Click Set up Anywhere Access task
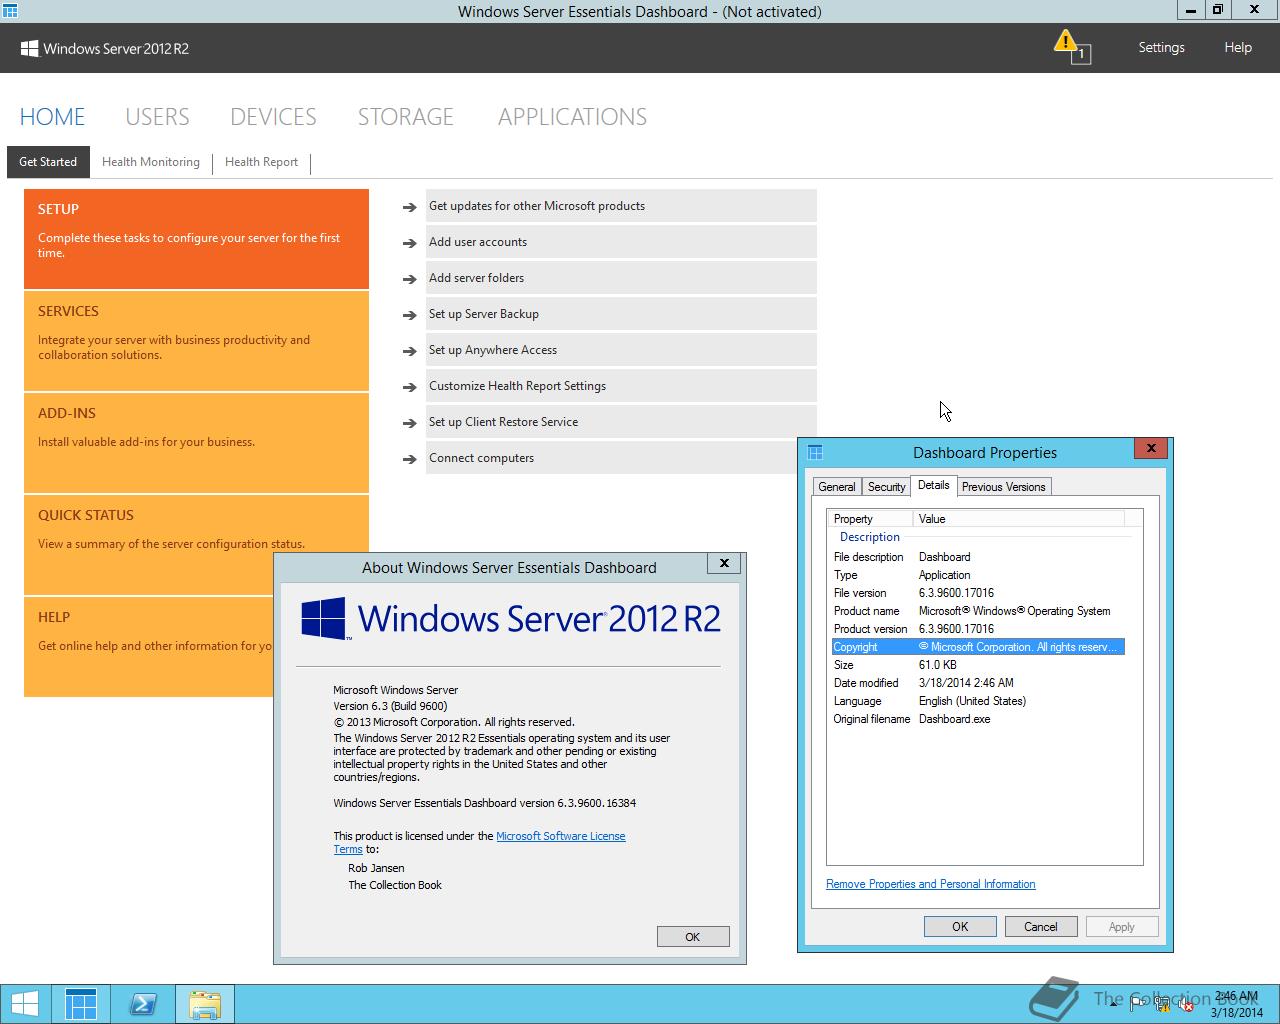1280x1024 pixels. click(621, 350)
